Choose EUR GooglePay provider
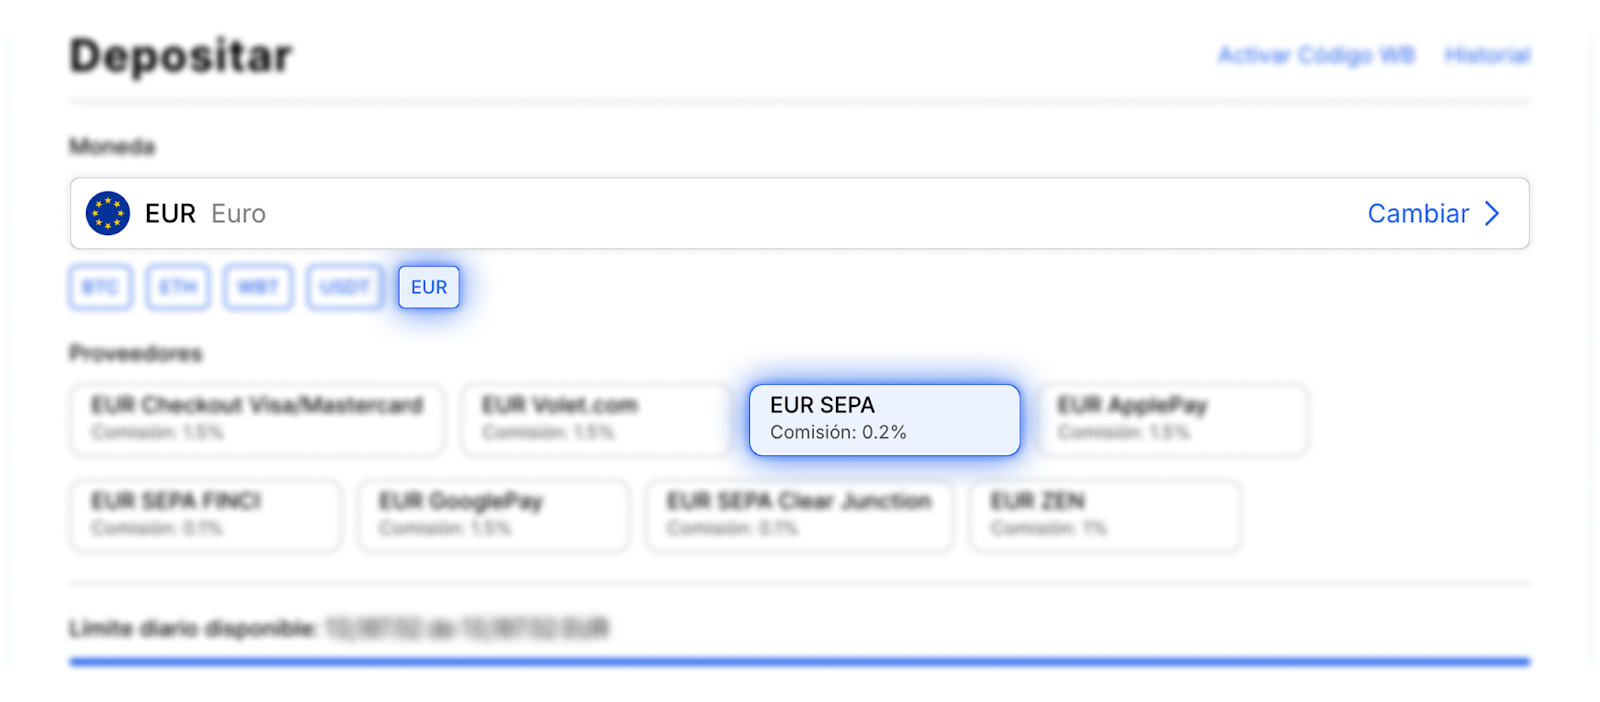 (x=494, y=515)
